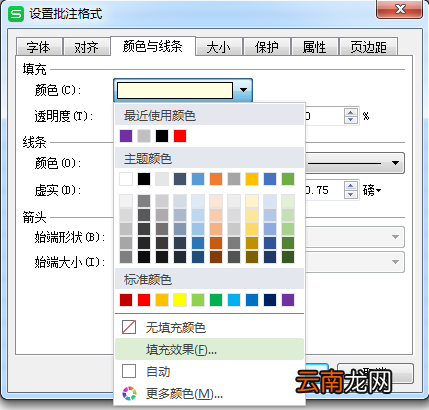This screenshot has height=410, width=429.
Task: Expand the fill 颜色 dropdown arrow
Action: click(243, 90)
